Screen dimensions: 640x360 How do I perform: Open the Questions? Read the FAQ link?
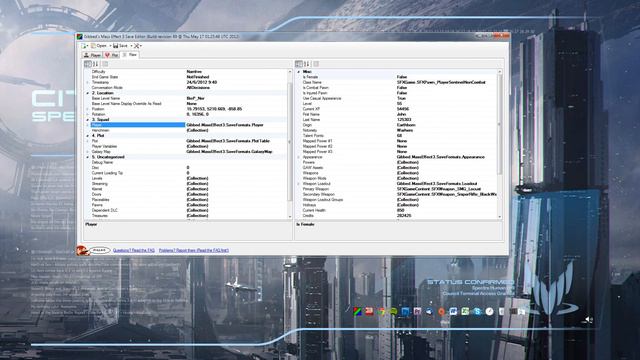tap(134, 250)
